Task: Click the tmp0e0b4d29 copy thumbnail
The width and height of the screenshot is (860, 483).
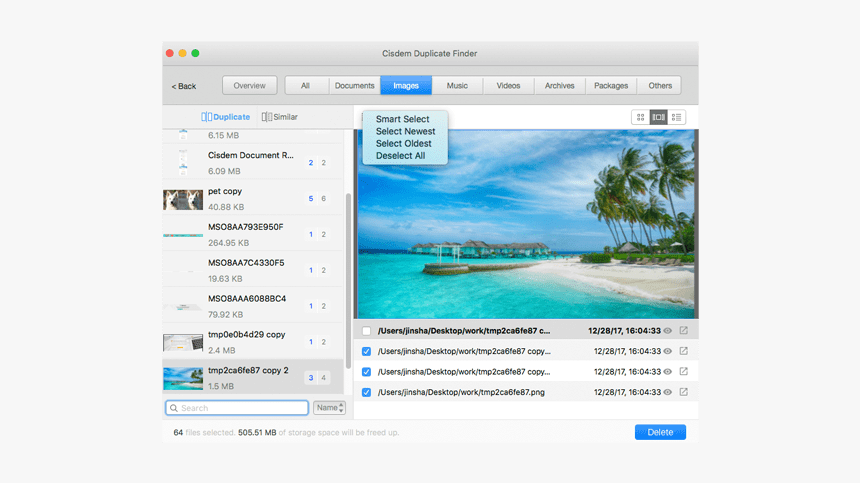Action: 183,343
